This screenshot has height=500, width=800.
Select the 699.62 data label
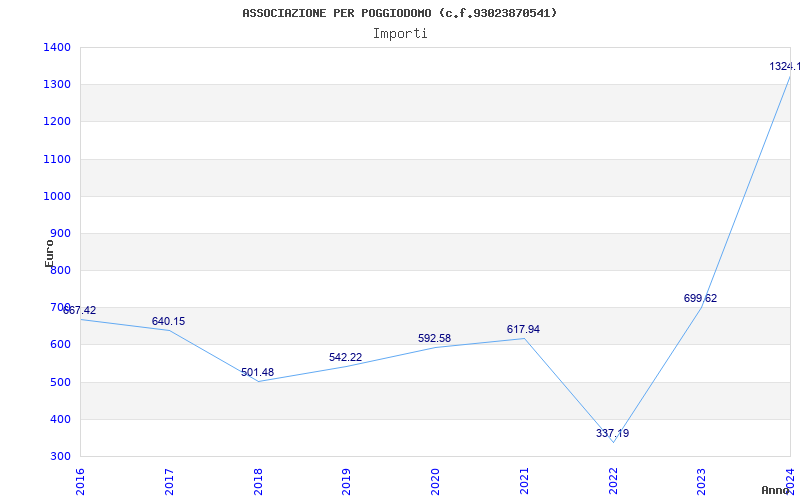(x=700, y=298)
